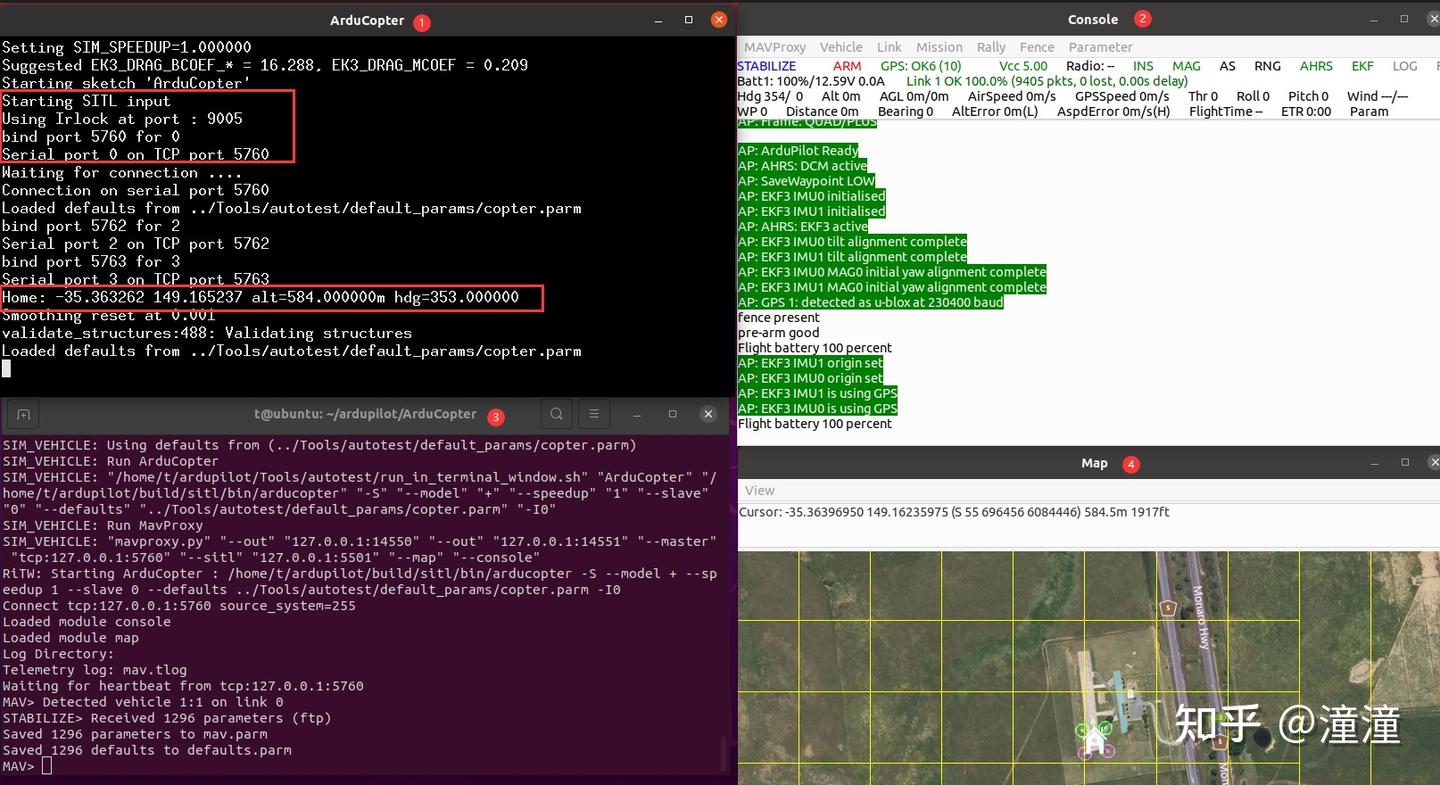Click the new tab icon in the terminal
This screenshot has width=1440, height=785.
click(23, 414)
